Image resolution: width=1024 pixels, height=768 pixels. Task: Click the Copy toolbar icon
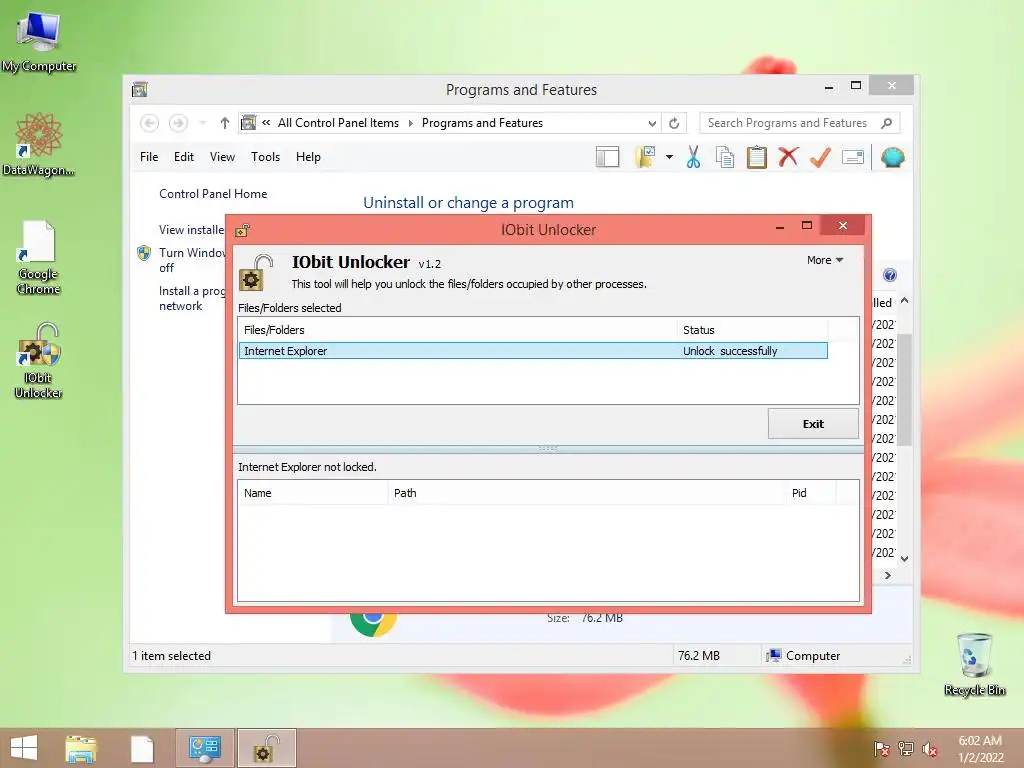click(725, 157)
